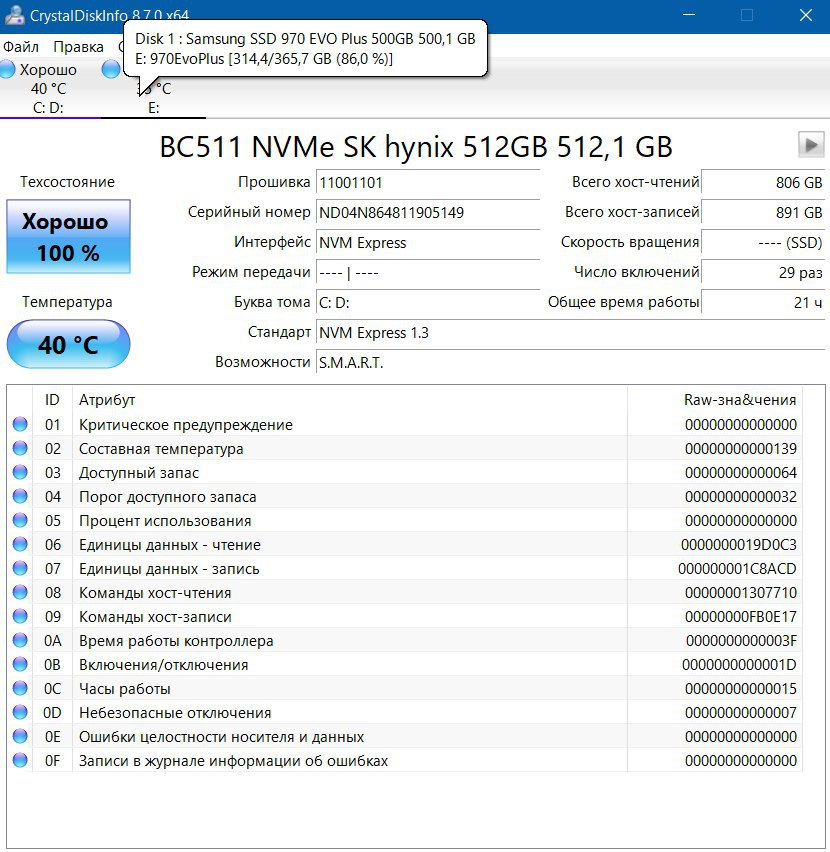The width and height of the screenshot is (830, 852).
Task: Select the Команды хост-чтения attribute text
Action: click(155, 593)
